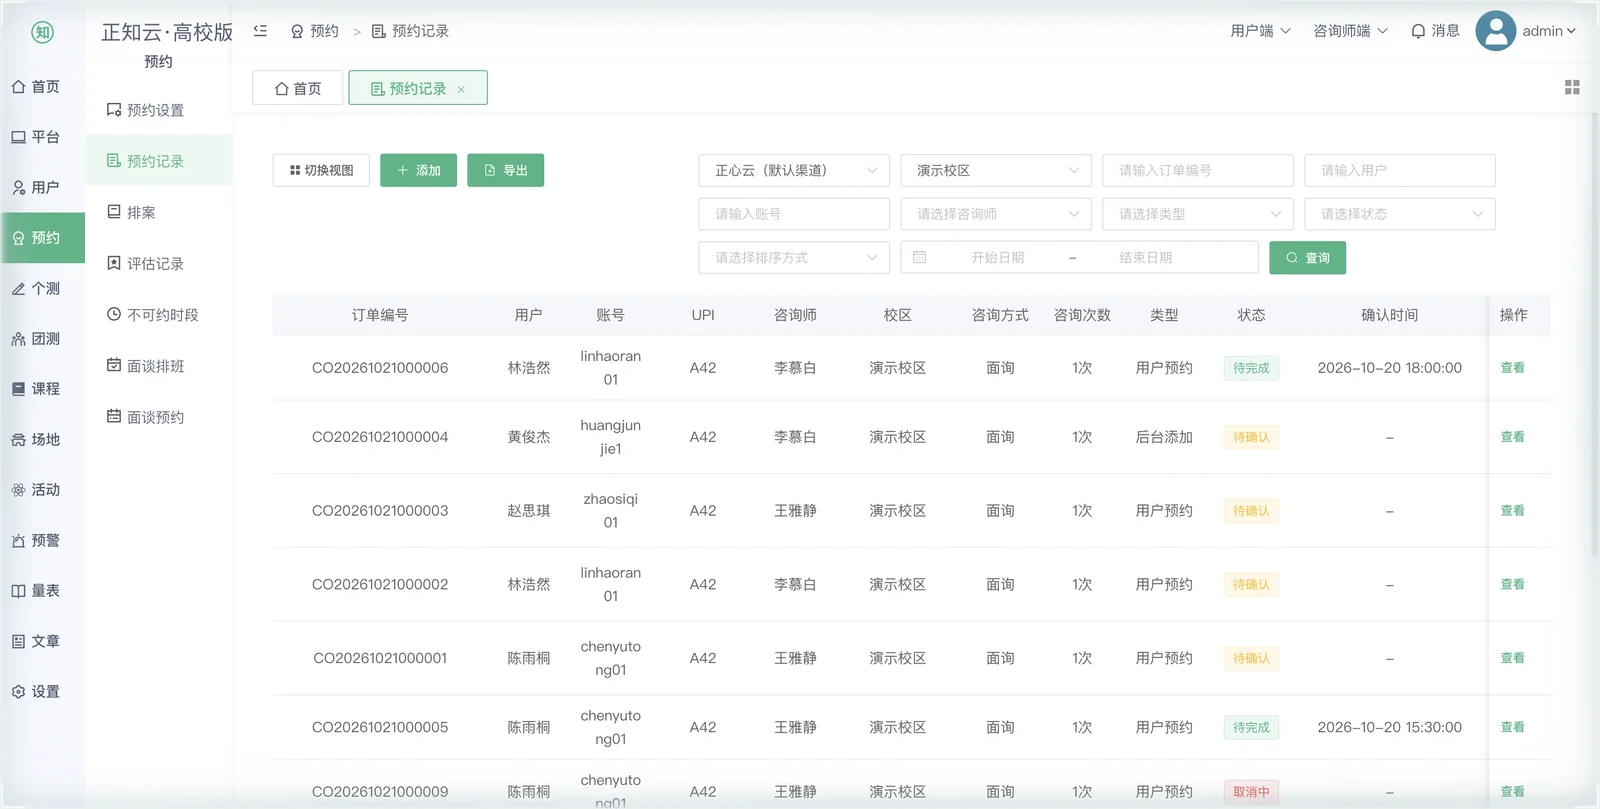Expand the 用户端 dropdown

[1260, 31]
